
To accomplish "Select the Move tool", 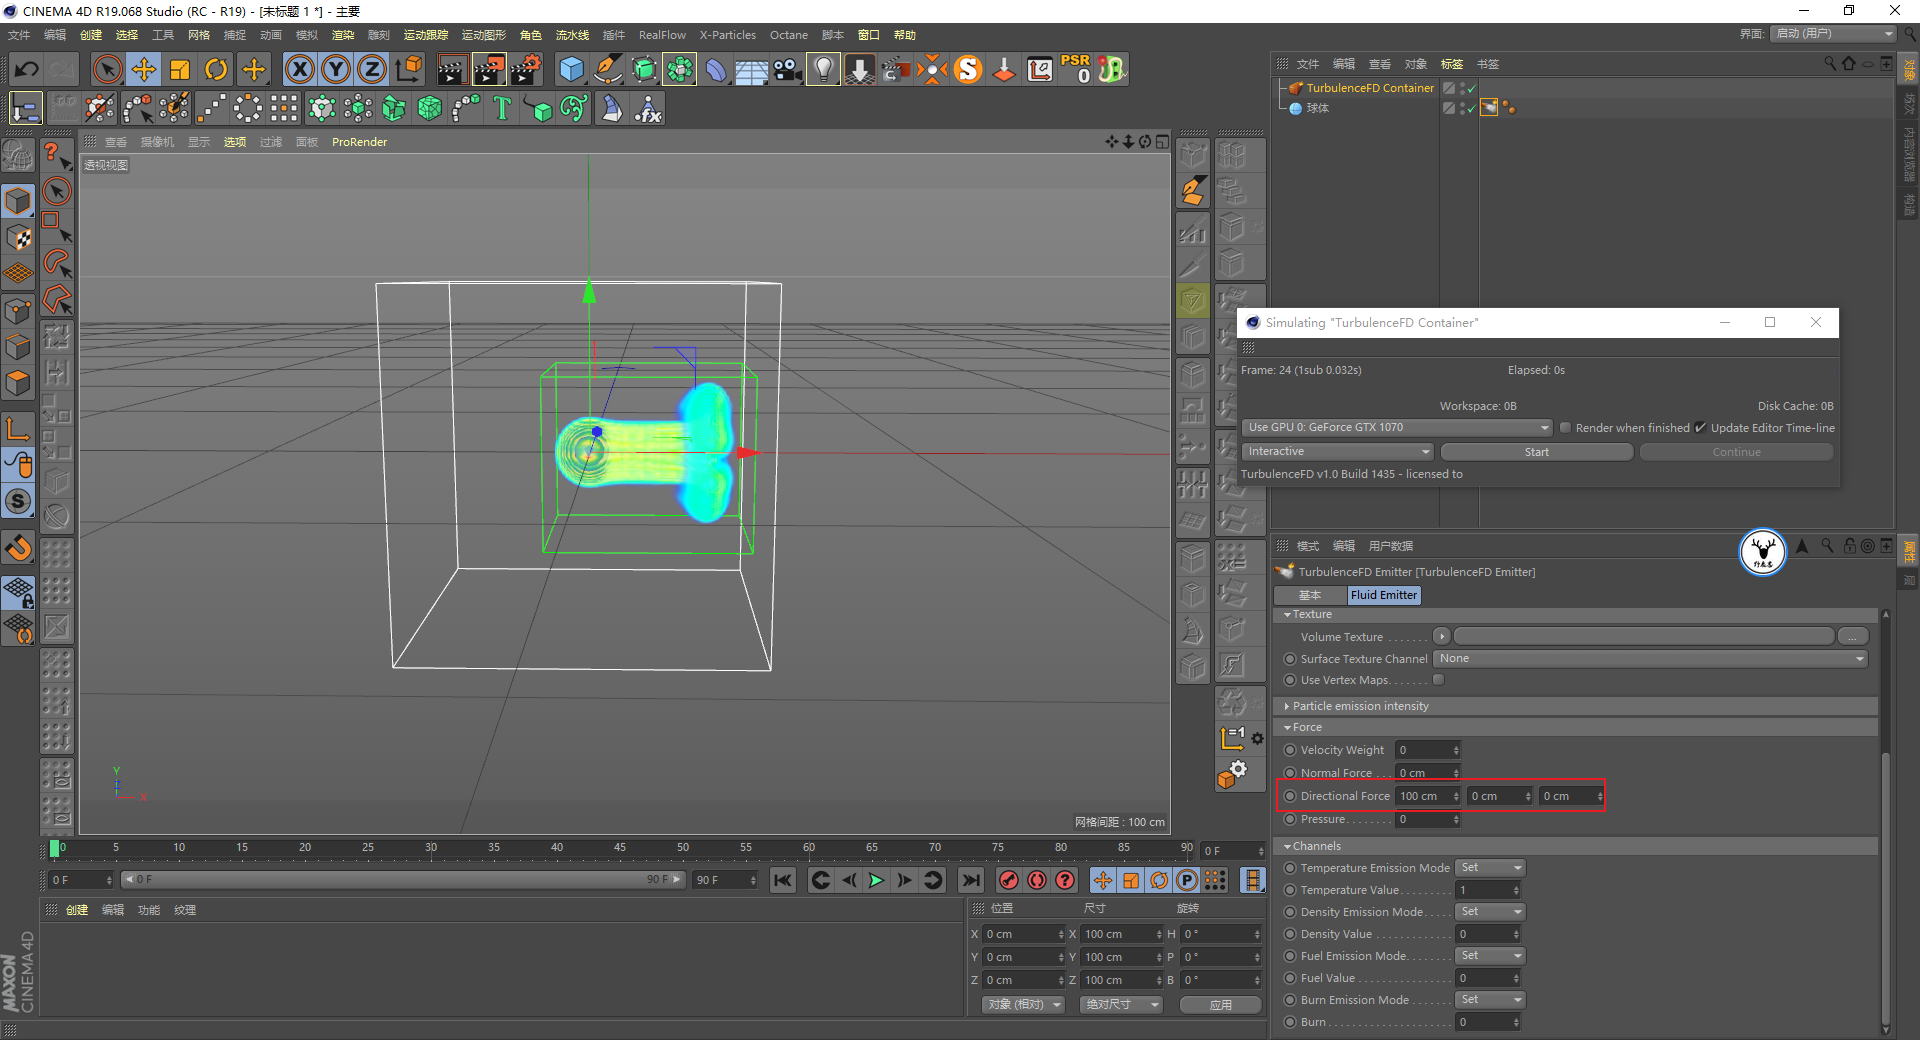I will tap(144, 69).
